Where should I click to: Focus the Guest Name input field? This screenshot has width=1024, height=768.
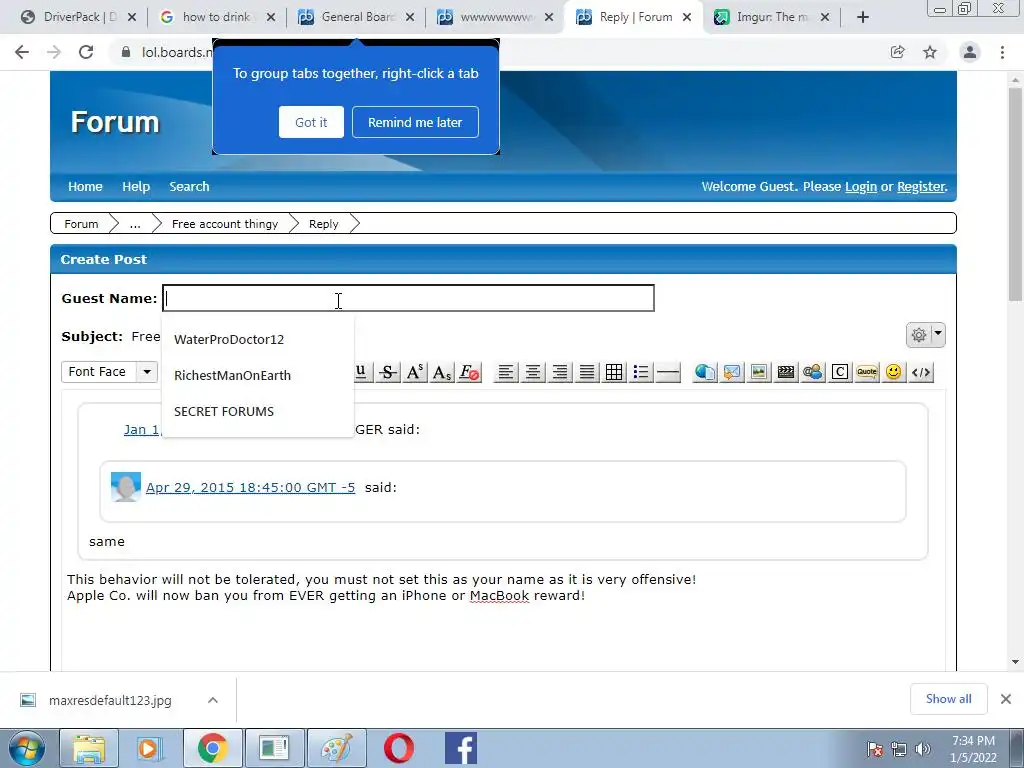(x=408, y=298)
